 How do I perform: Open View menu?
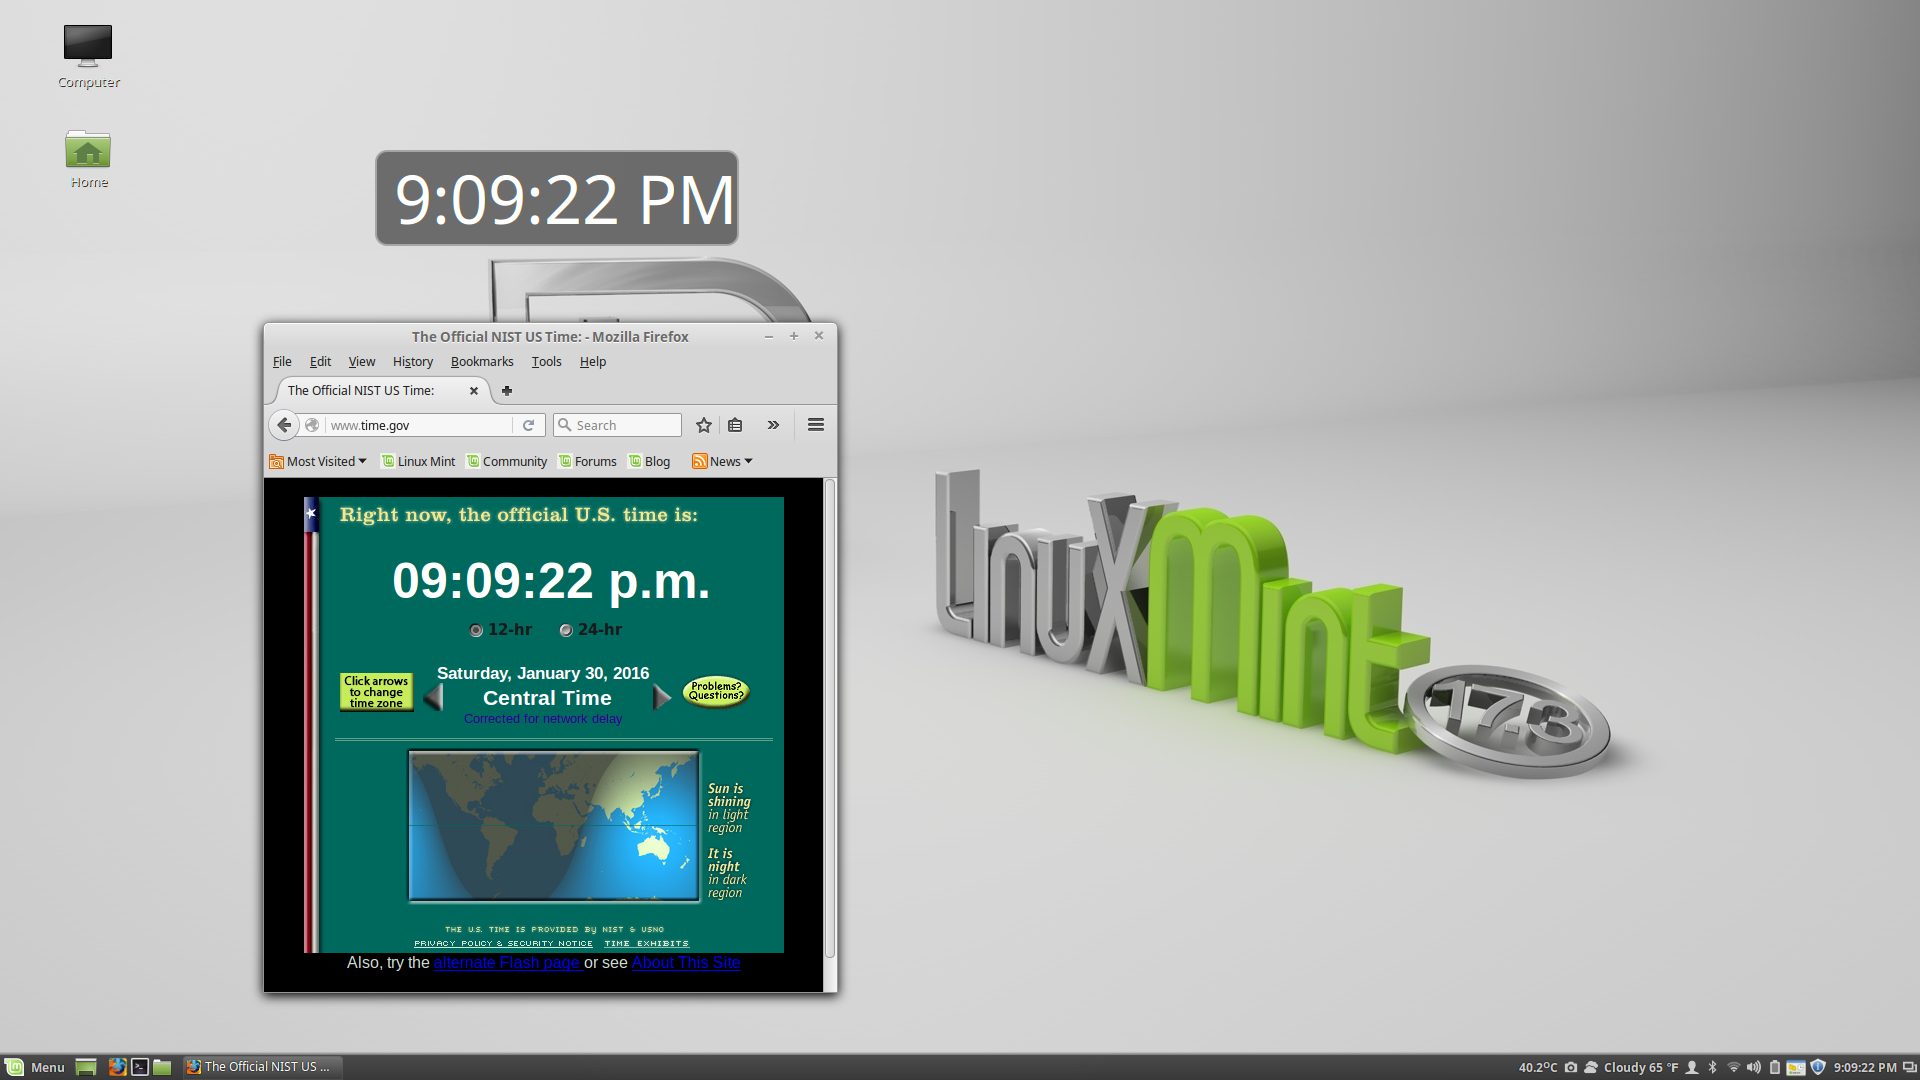361,362
